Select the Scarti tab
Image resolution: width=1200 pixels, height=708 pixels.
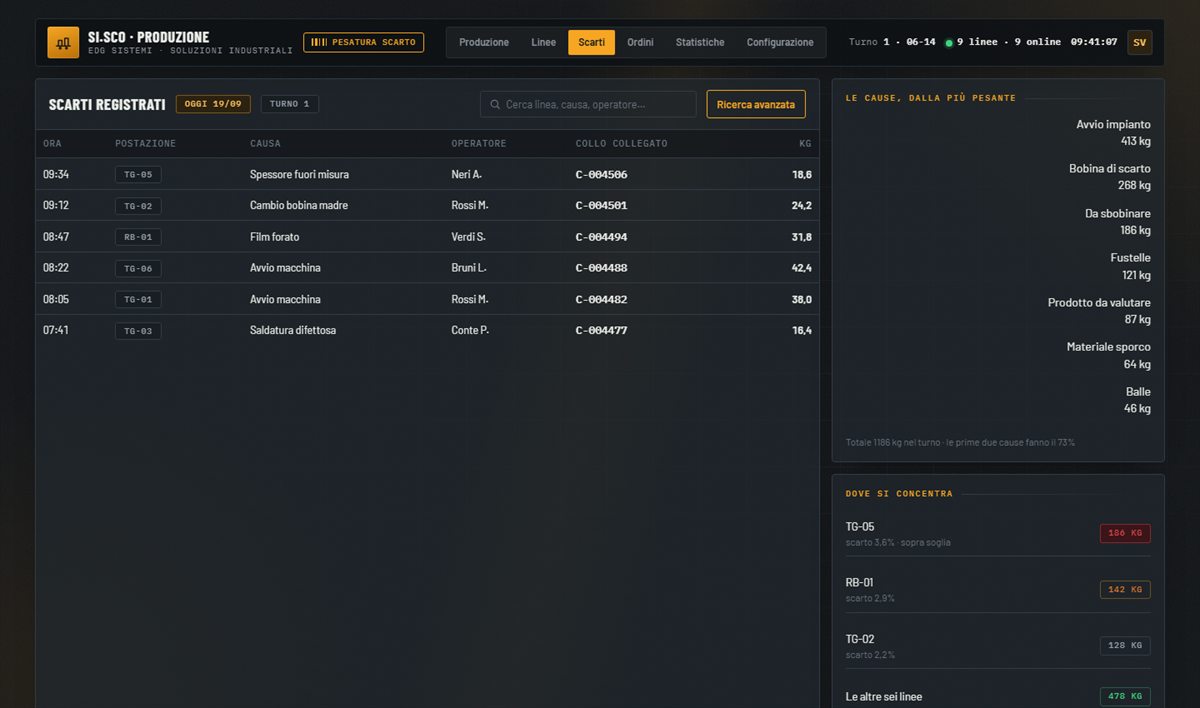click(591, 42)
